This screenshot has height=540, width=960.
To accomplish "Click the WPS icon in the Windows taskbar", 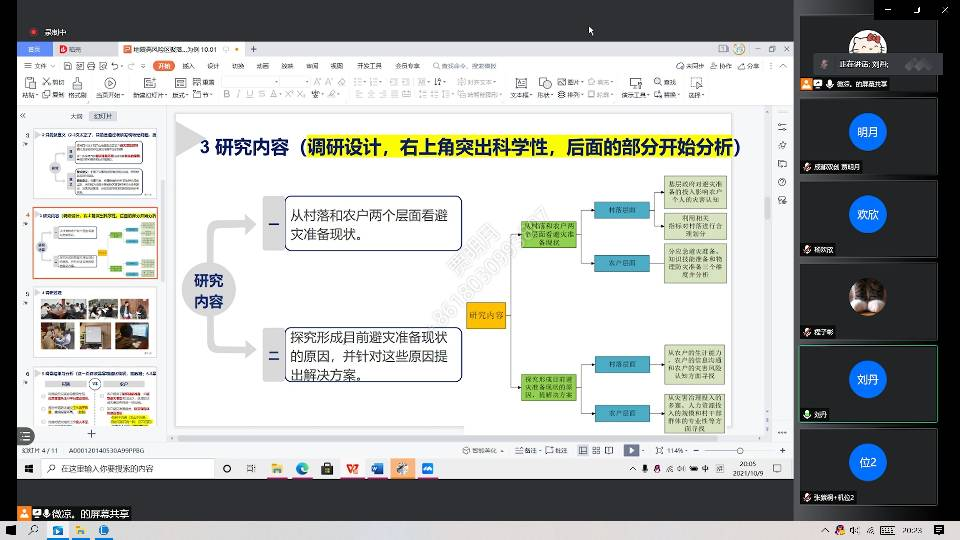I will click(352, 468).
